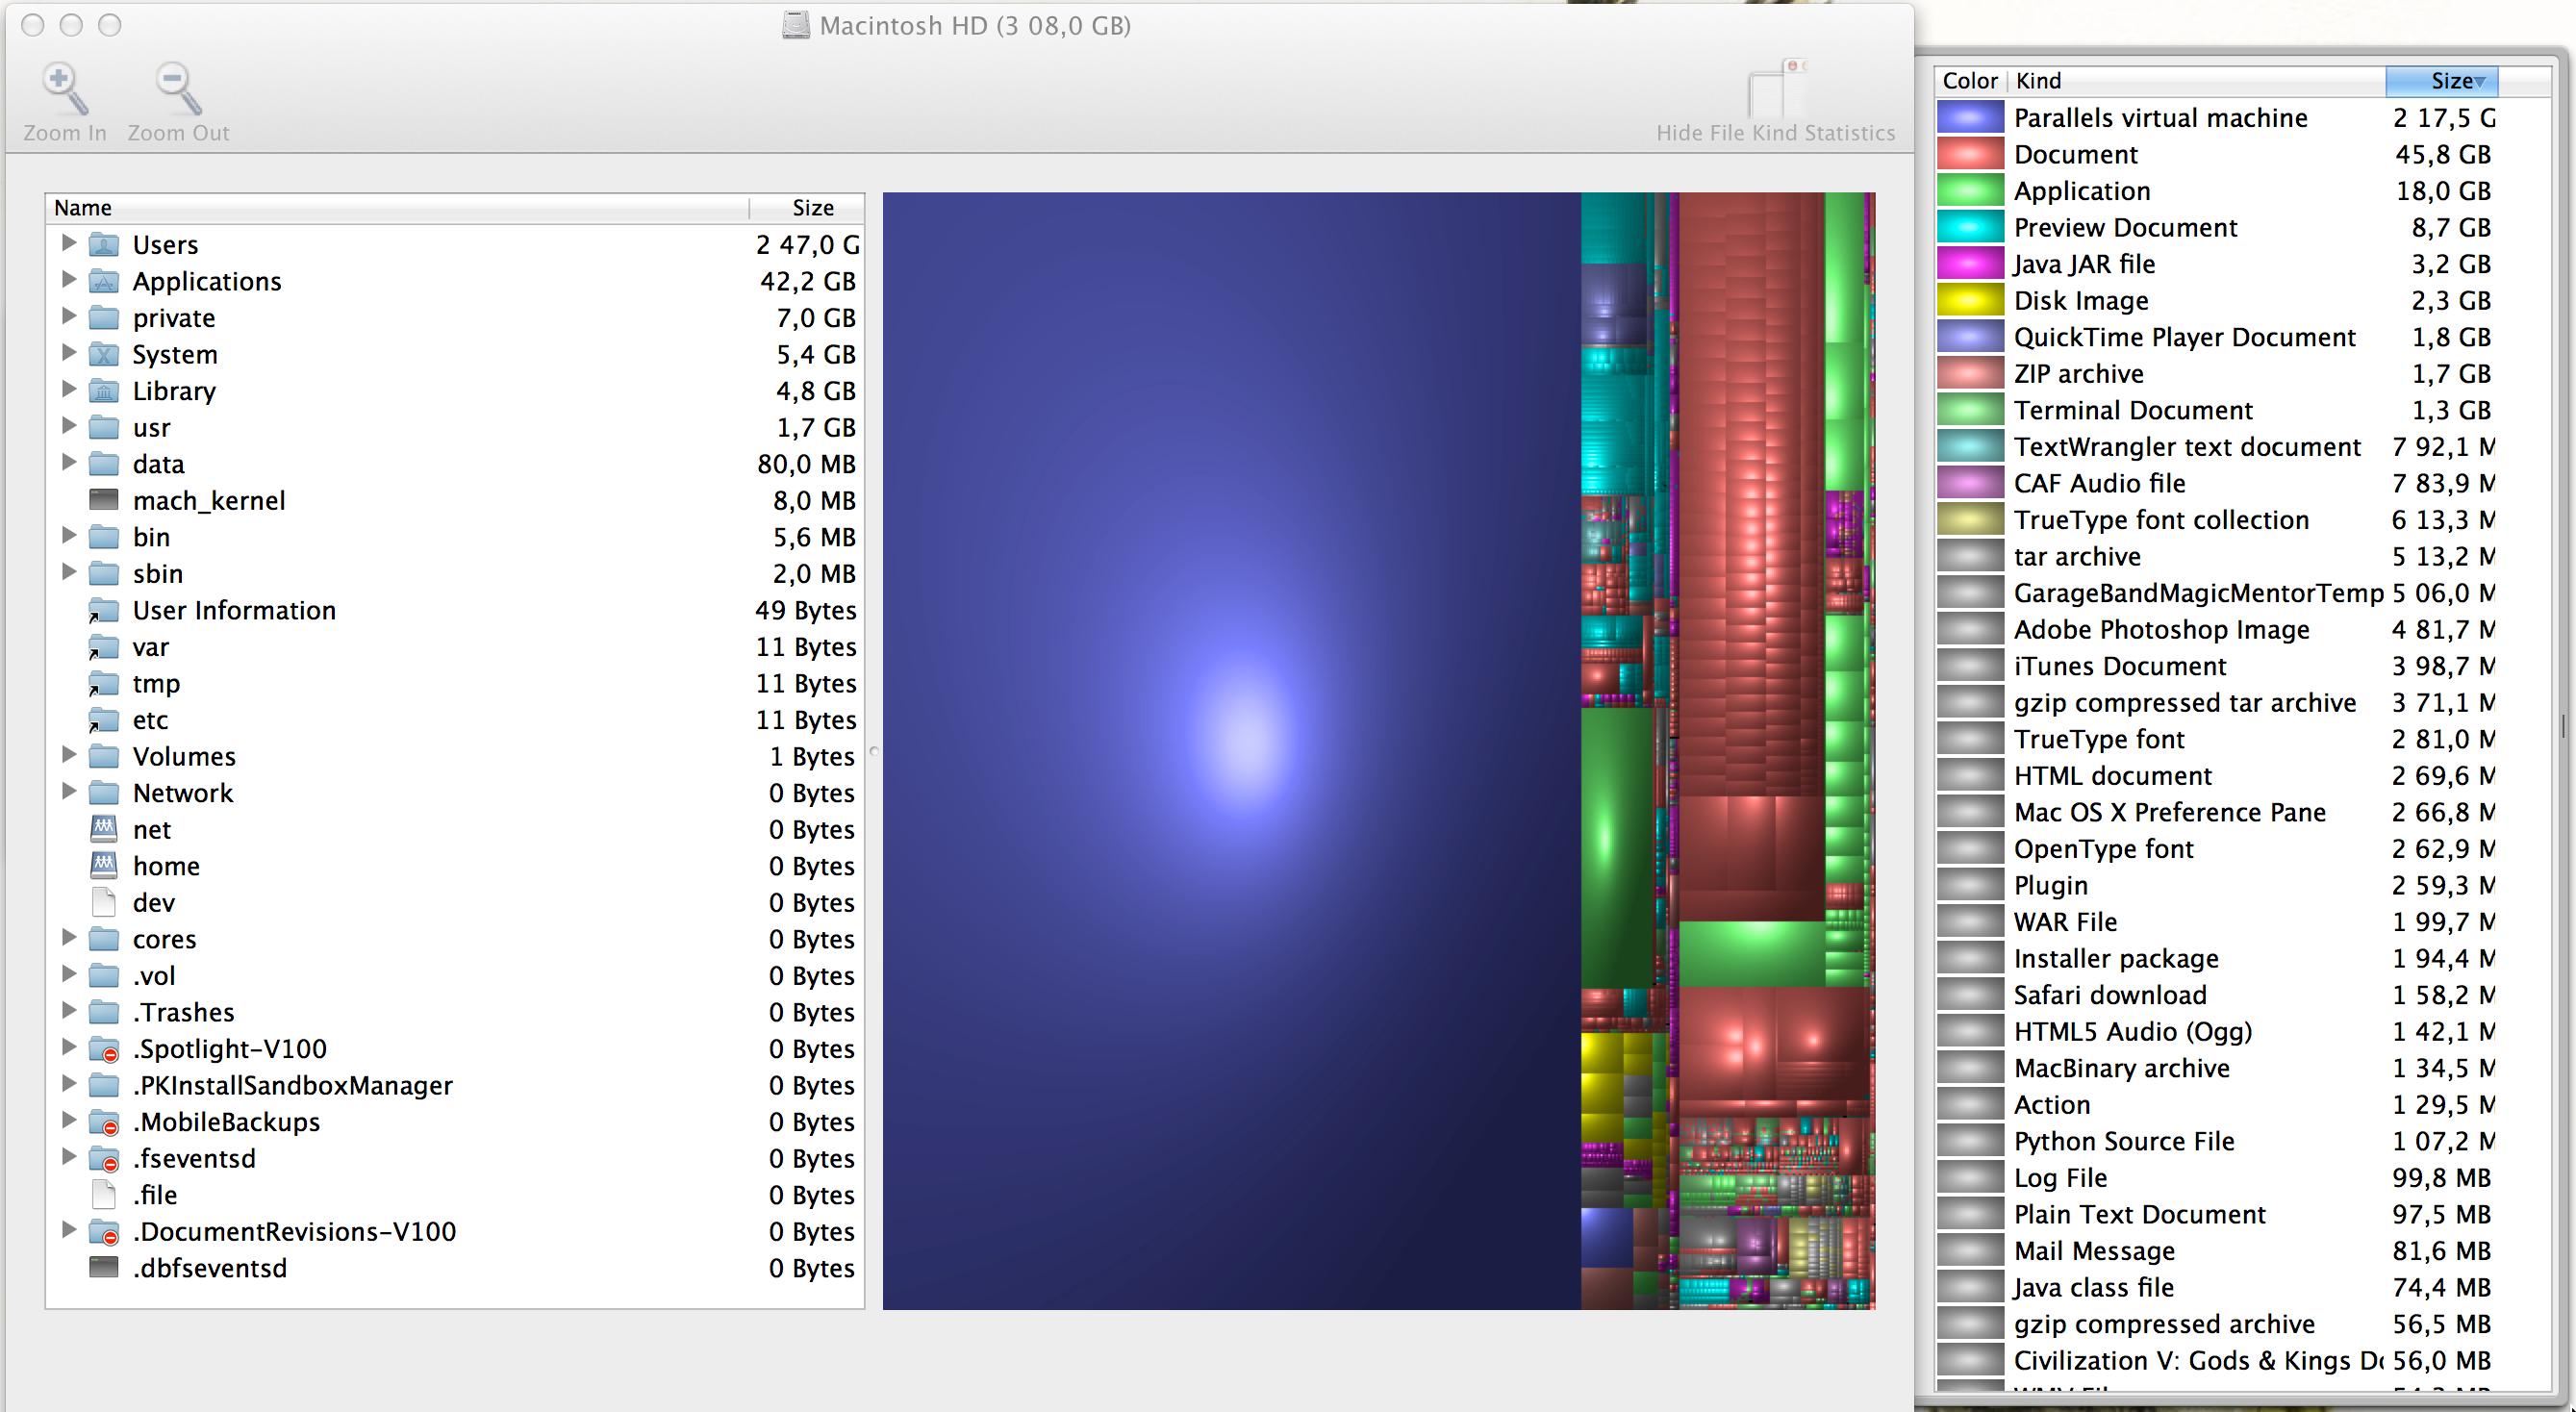Viewport: 2576px width, 1412px height.
Task: Sort statistics by Color column header
Action: (x=1970, y=81)
